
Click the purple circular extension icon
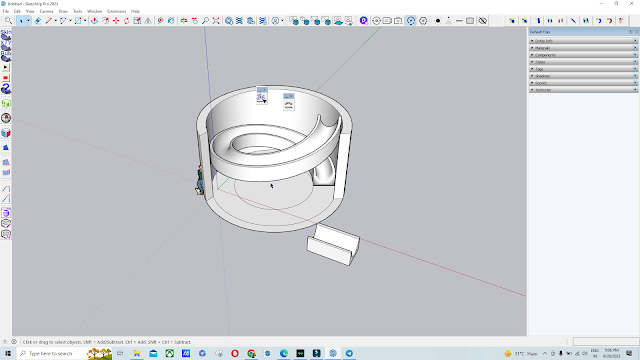pyautogui.click(x=364, y=20)
